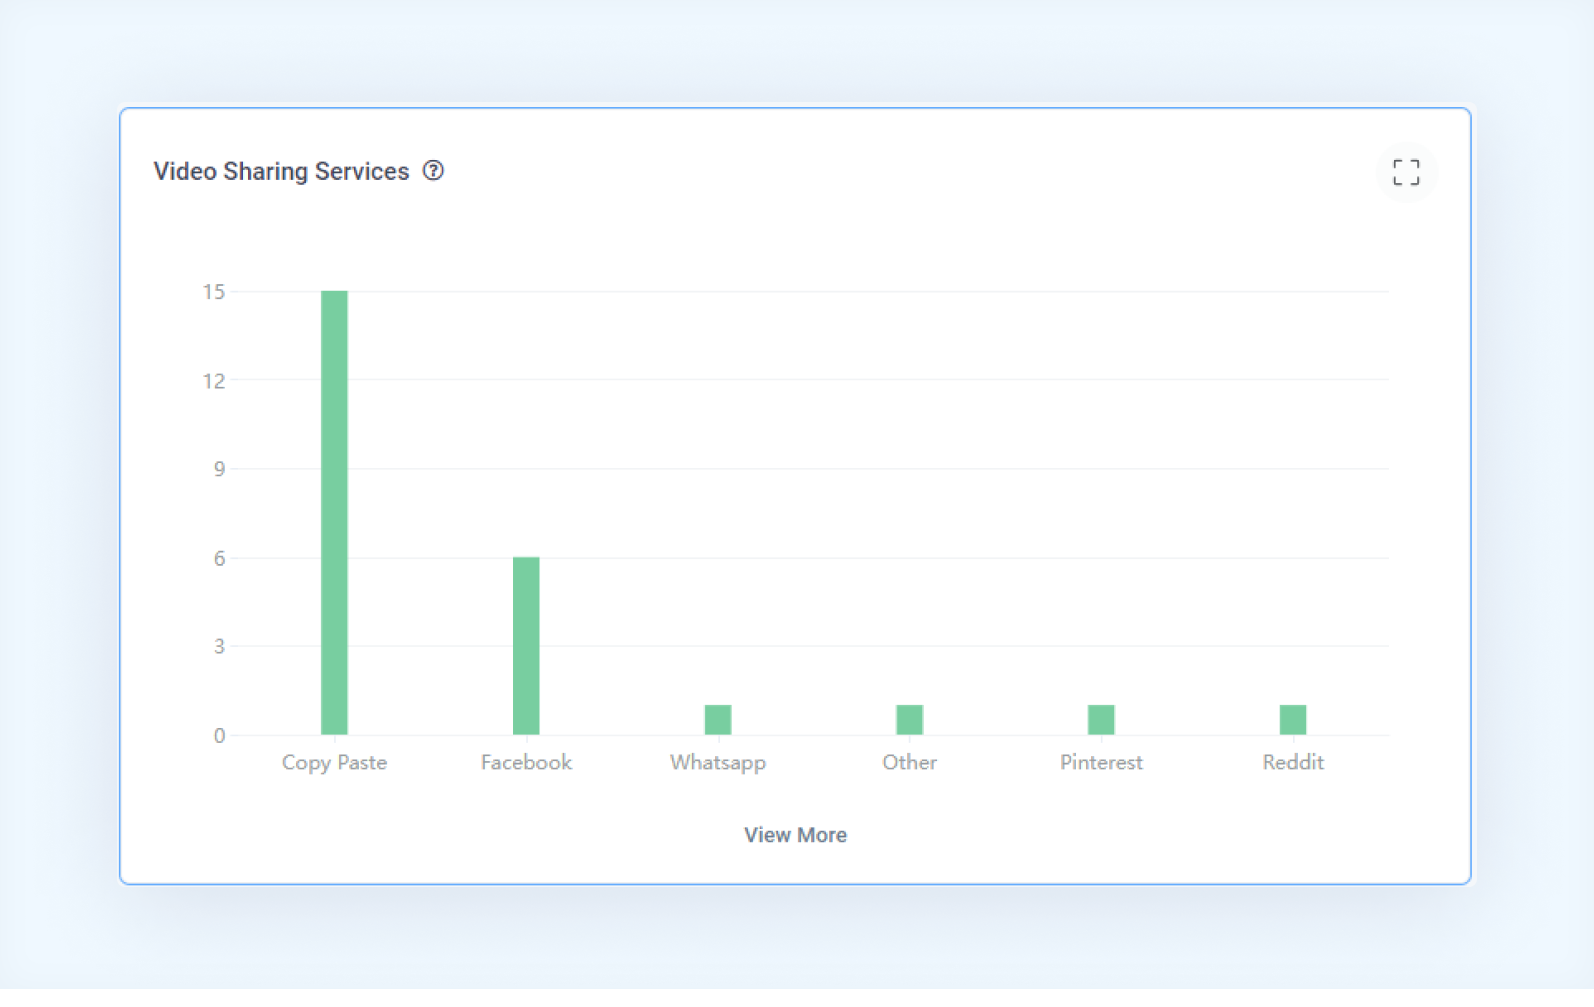
Task: Select the bar above the Other label
Action: 909,720
